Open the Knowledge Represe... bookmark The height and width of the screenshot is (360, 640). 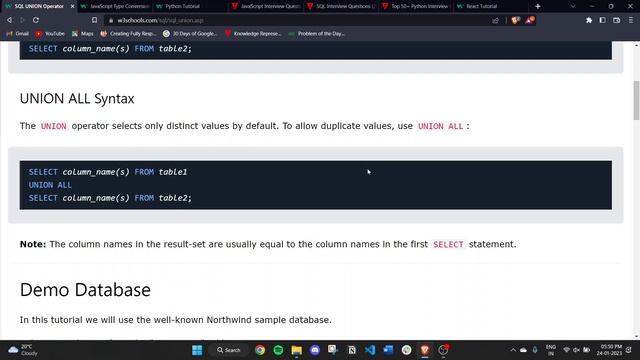(x=253, y=34)
